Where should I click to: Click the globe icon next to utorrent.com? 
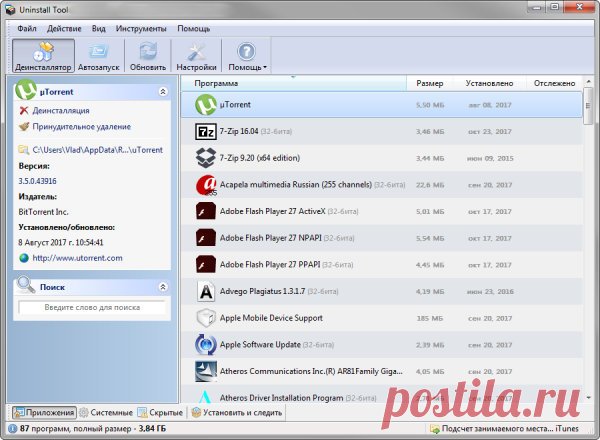click(x=24, y=258)
